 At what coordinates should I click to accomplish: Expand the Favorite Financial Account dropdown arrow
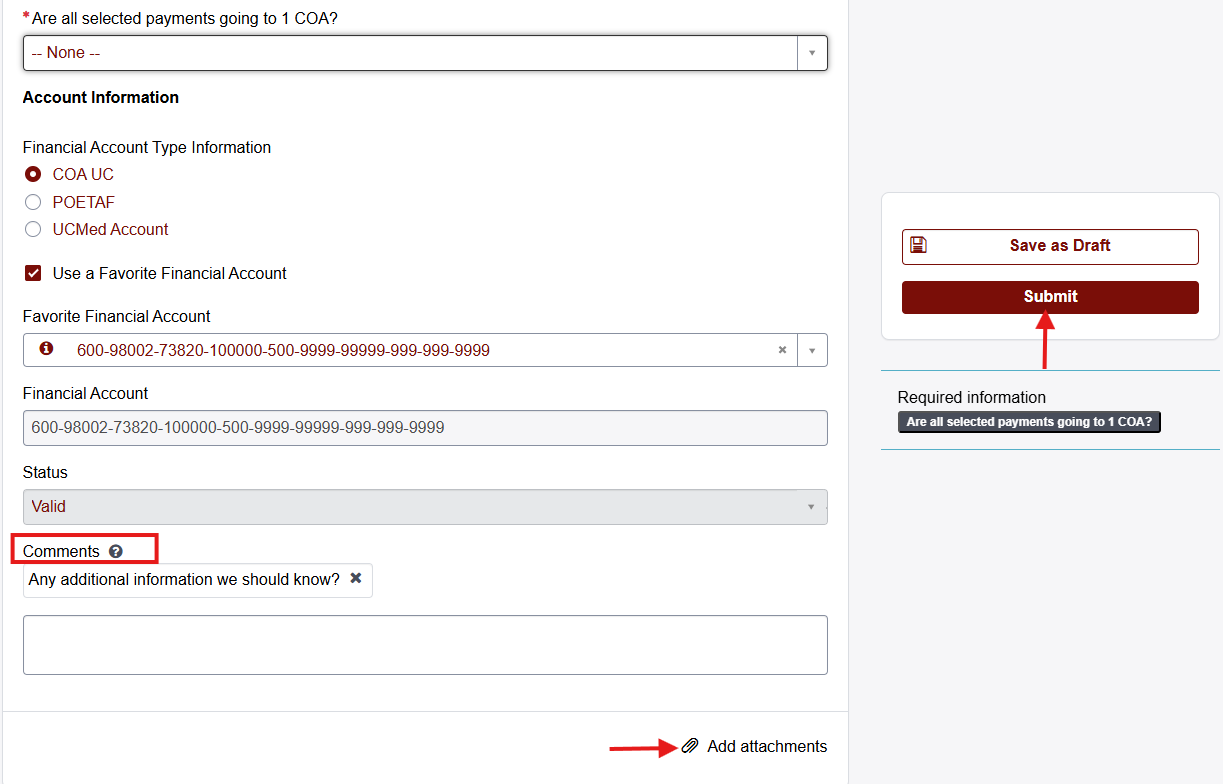pos(812,350)
